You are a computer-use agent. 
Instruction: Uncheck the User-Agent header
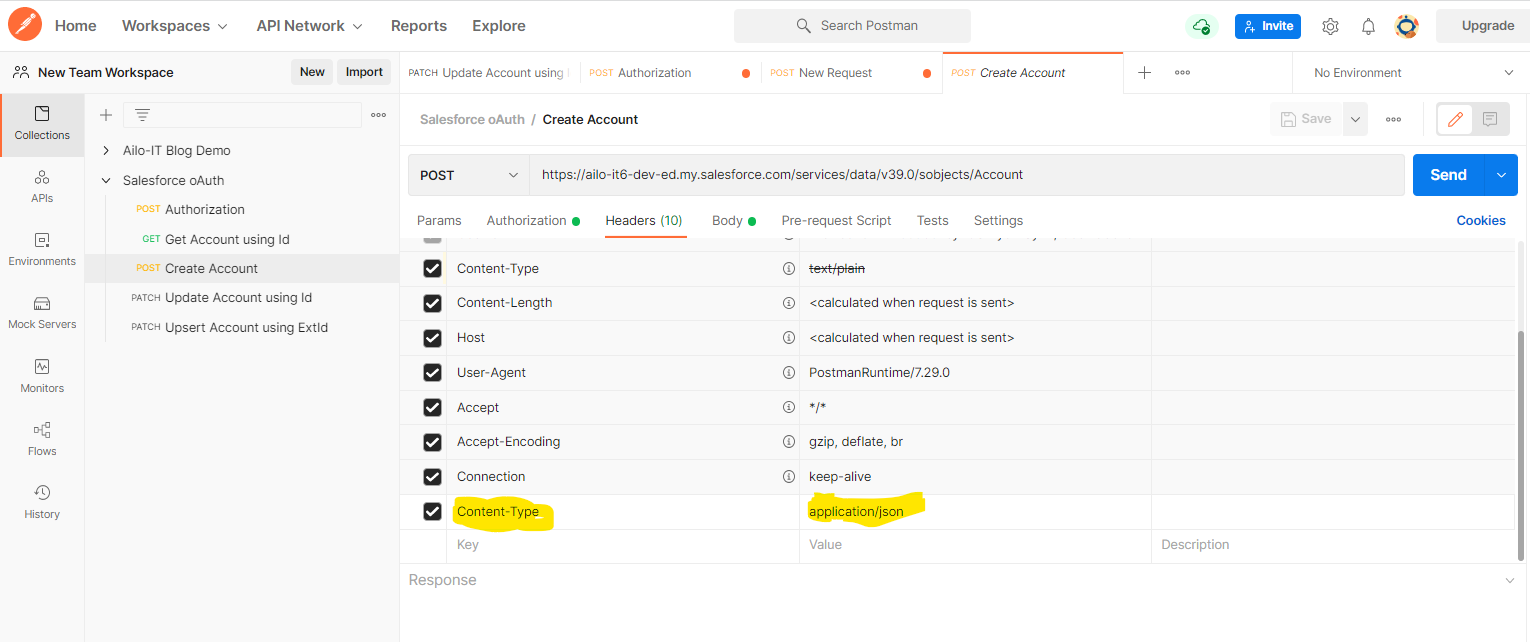[x=432, y=372]
